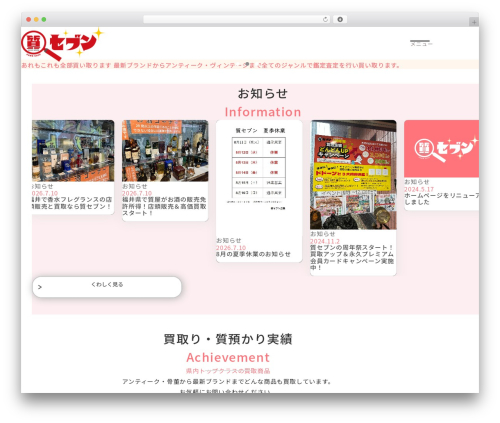Open the メニュー hamburger menu
The height and width of the screenshot is (423, 500).
(x=421, y=43)
